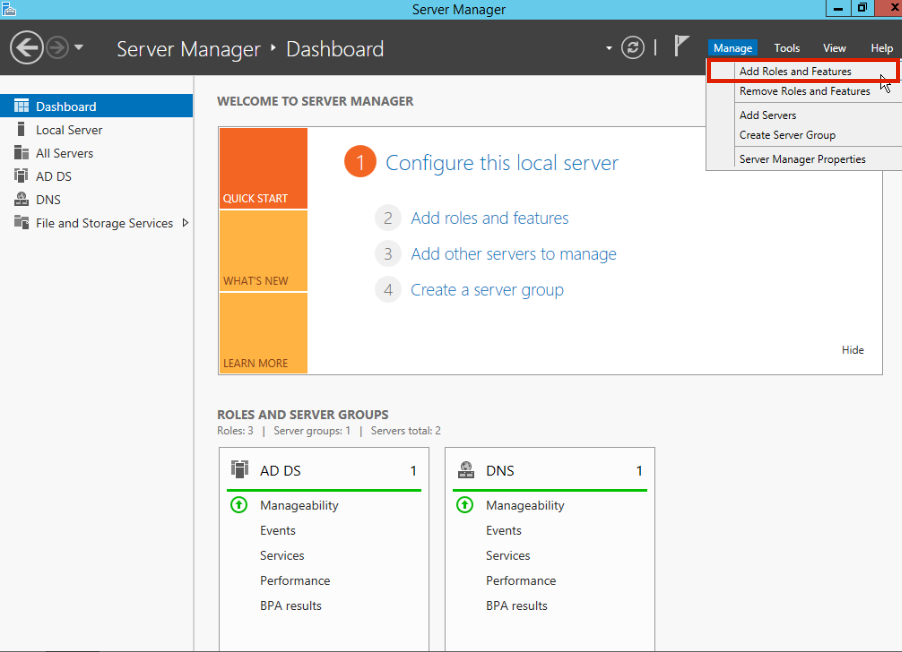
Task: Click the AD DS sidebar icon
Action: click(21, 176)
